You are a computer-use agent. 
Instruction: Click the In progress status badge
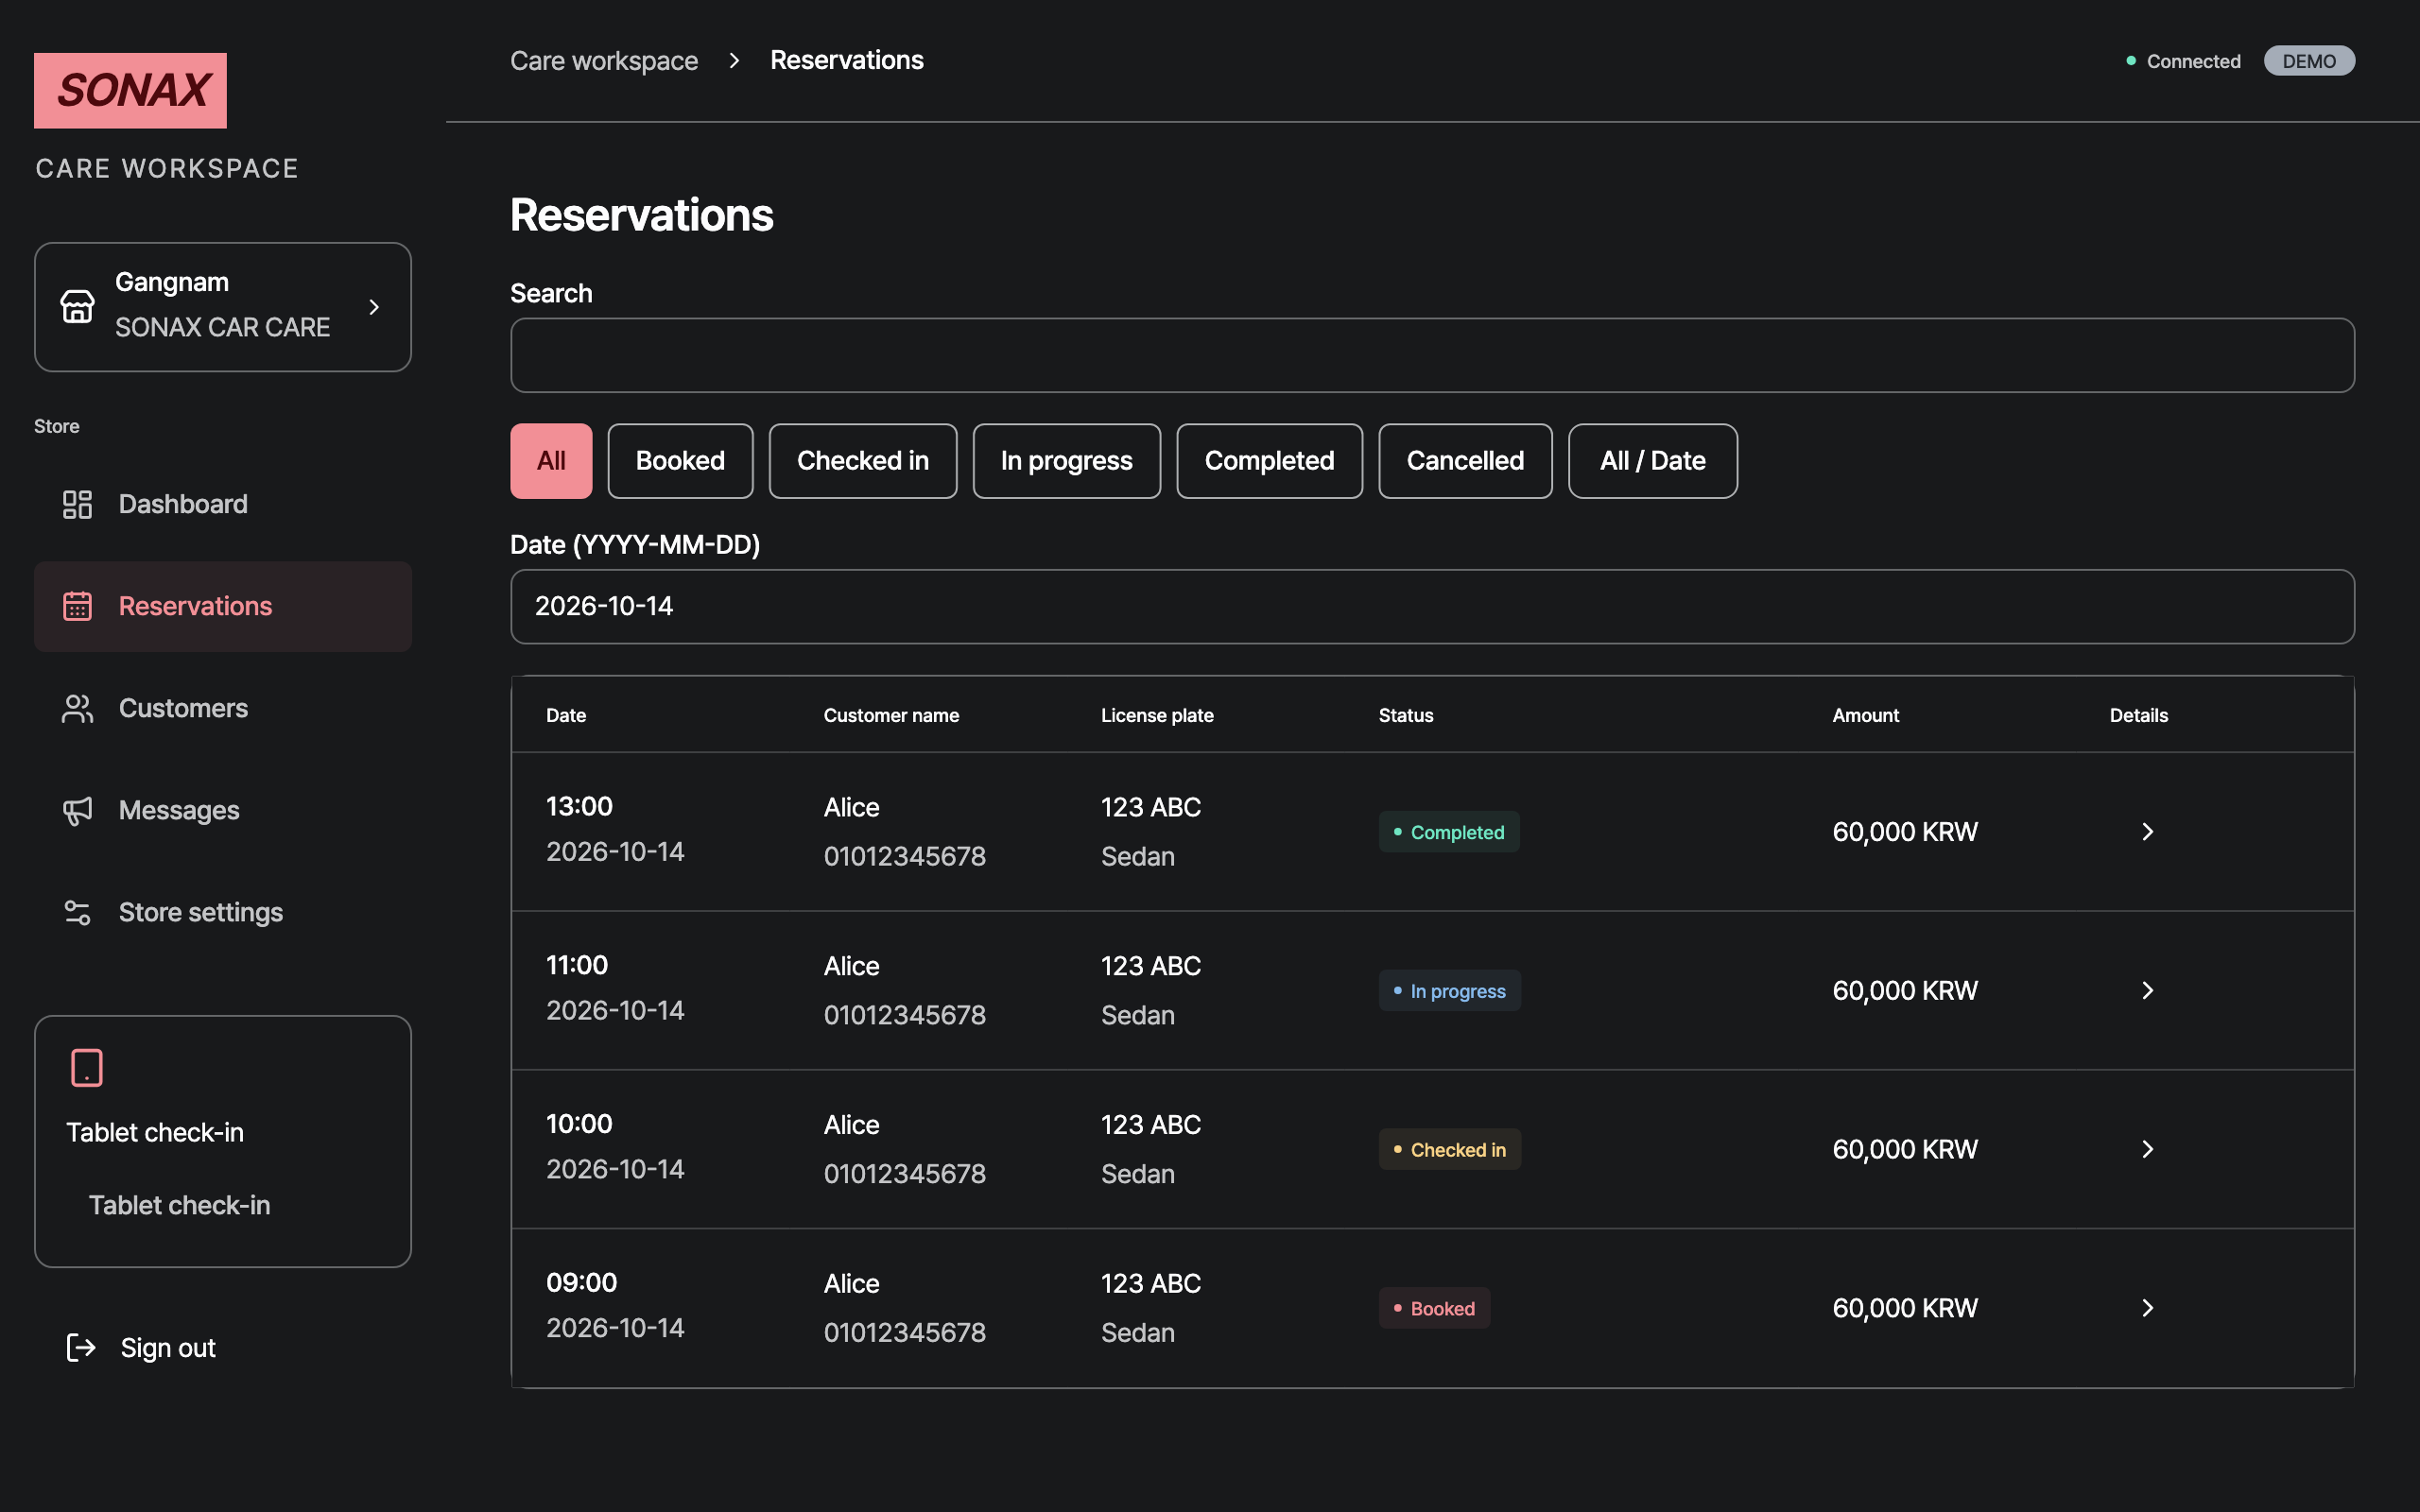click(x=1449, y=991)
